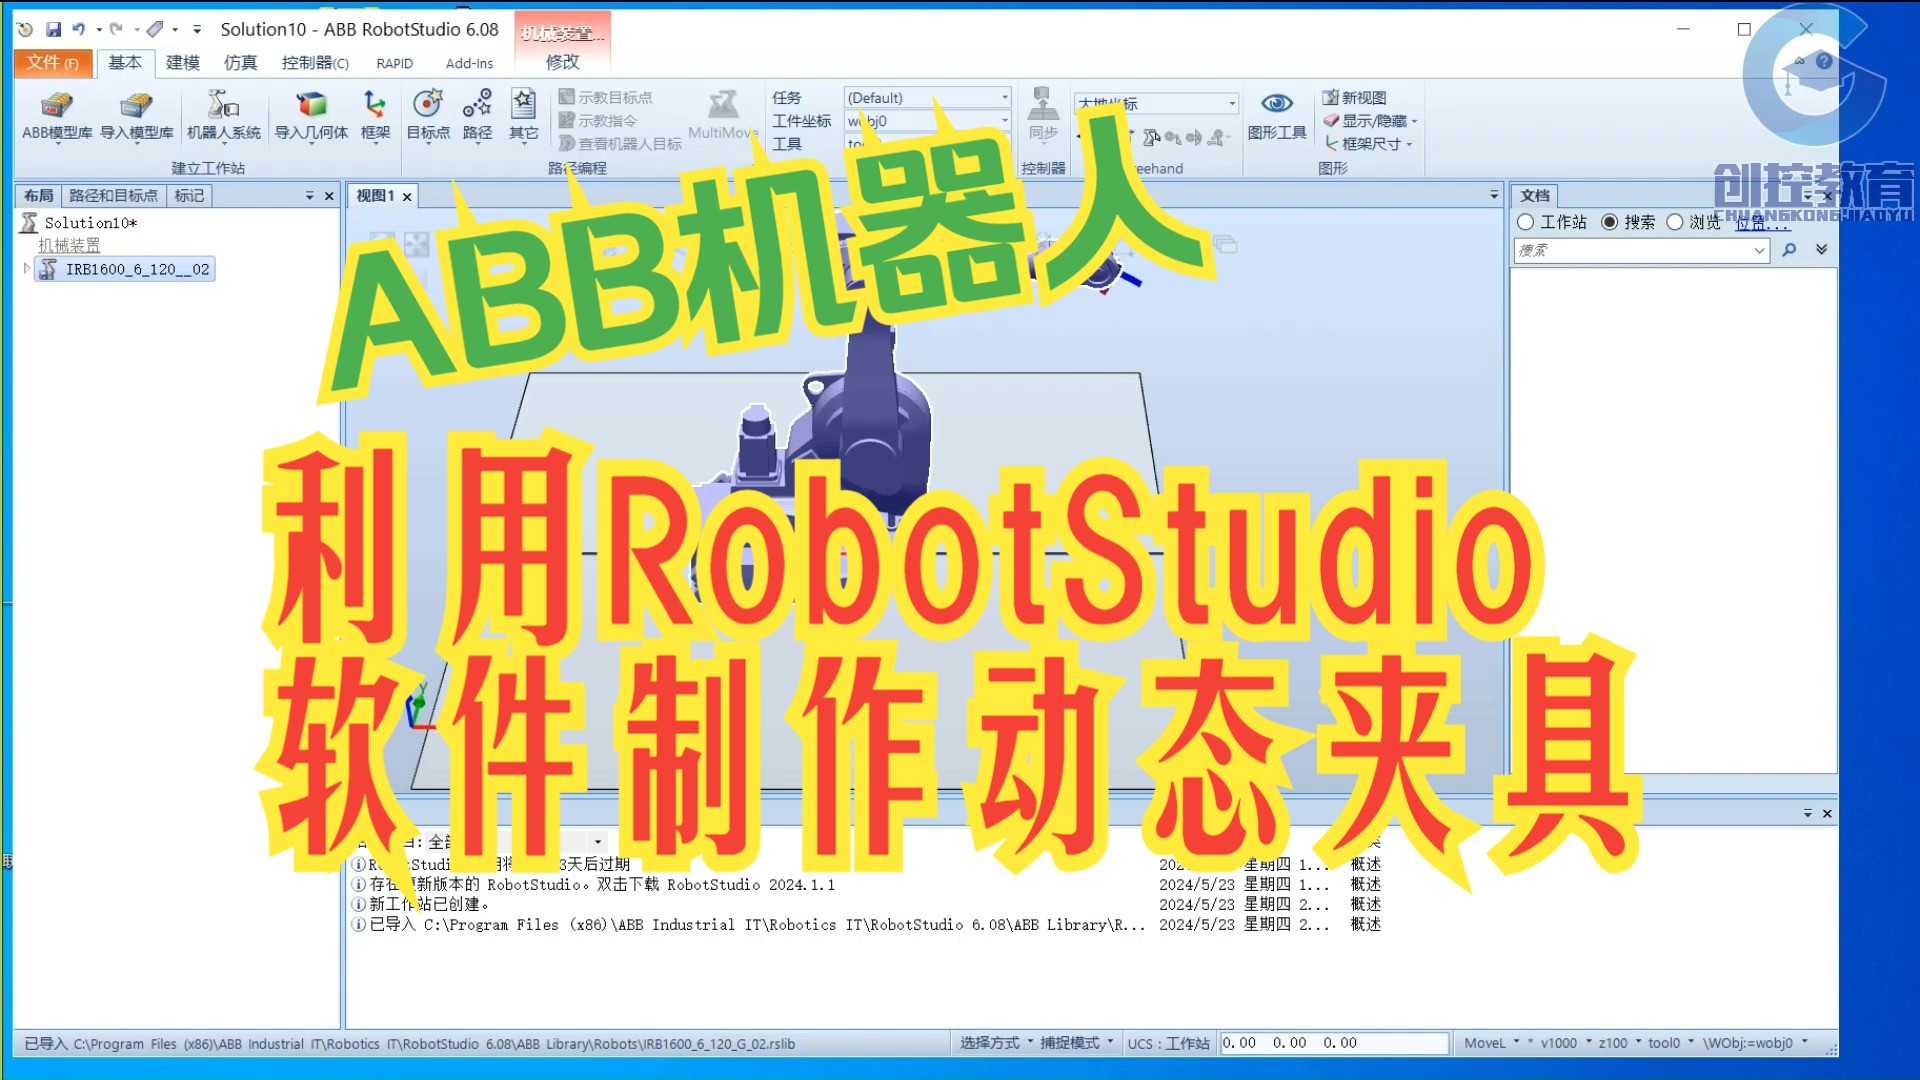1920x1080 pixels.
Task: Switch to the 标记 panel tab
Action: pos(189,196)
